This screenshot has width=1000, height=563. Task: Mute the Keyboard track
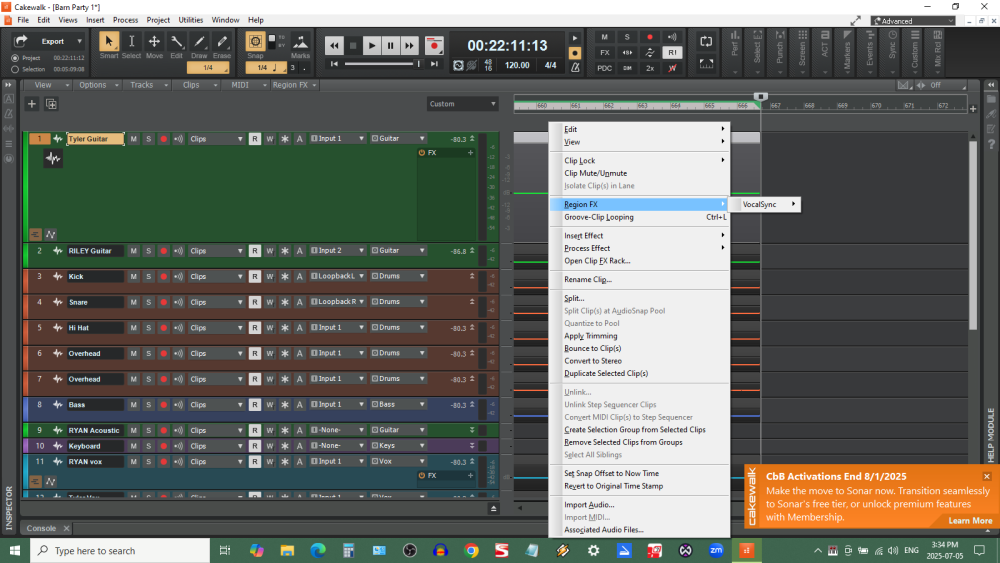click(x=133, y=446)
